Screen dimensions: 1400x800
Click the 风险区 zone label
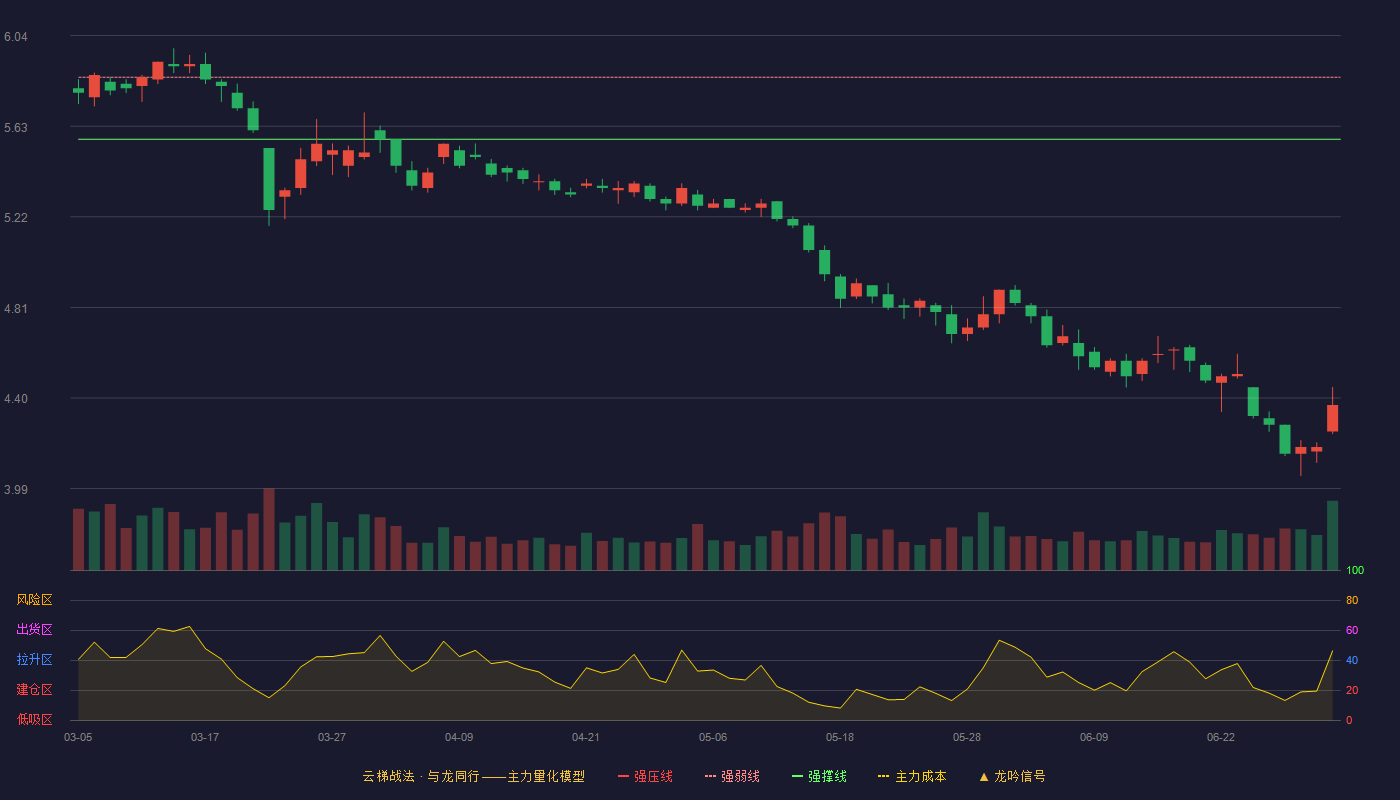pyautogui.click(x=34, y=600)
